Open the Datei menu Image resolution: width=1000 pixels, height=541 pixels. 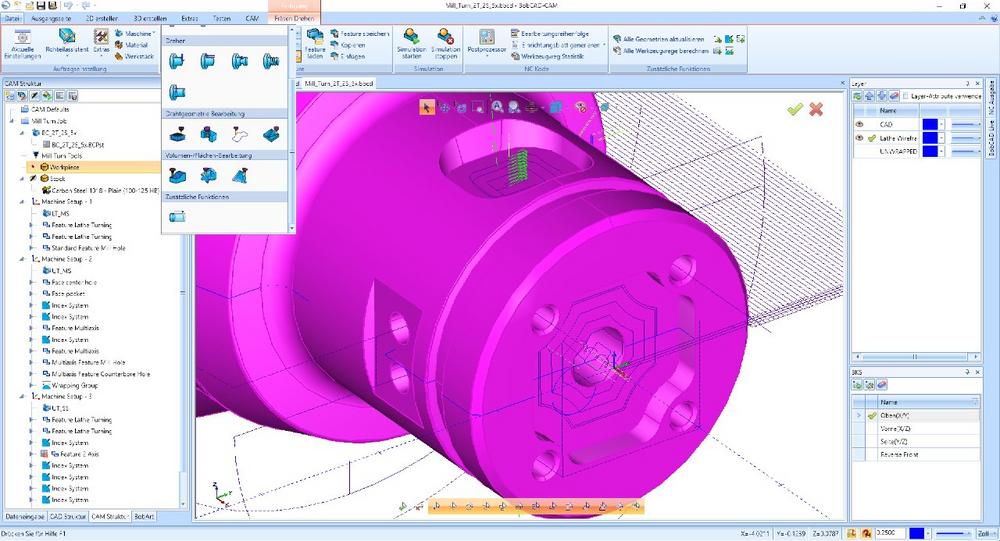[12, 19]
